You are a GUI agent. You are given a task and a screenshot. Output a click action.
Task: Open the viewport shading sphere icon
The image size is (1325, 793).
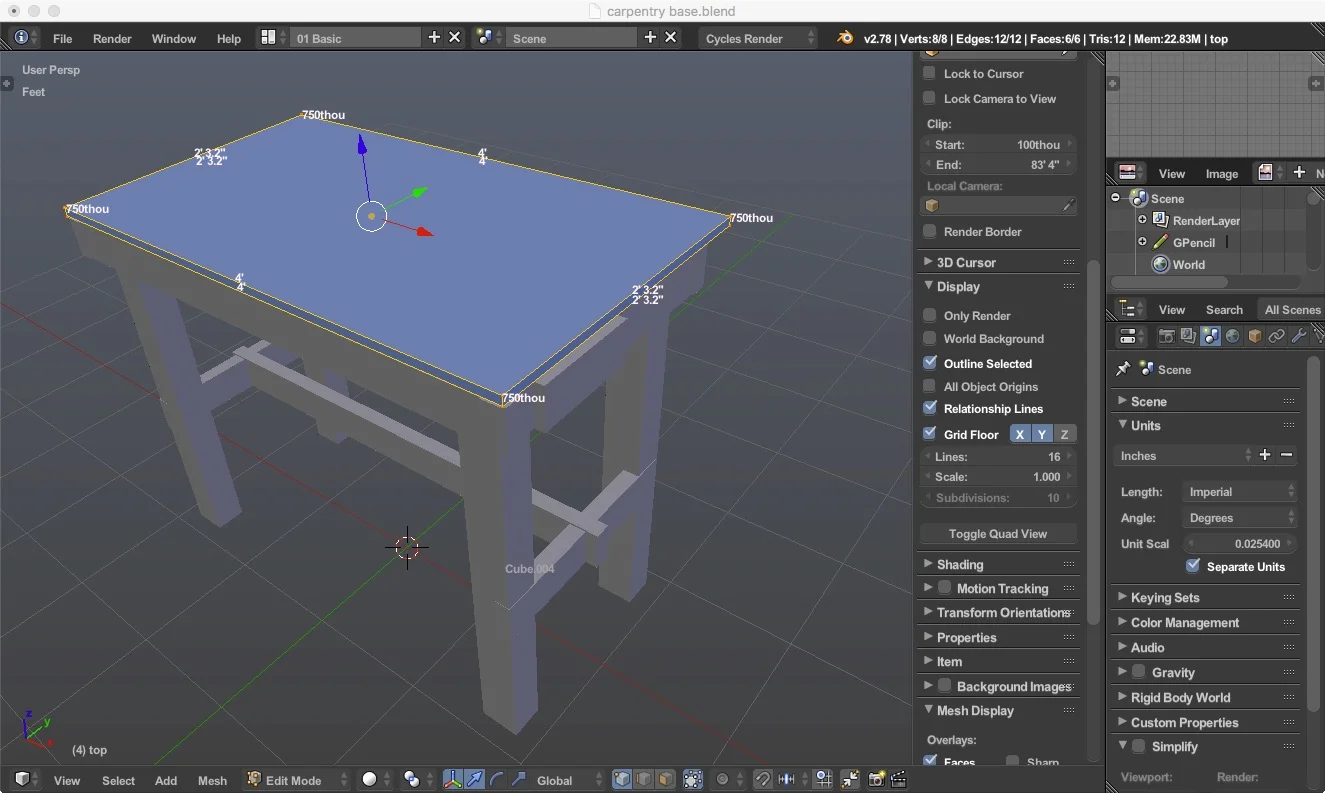tap(371, 780)
